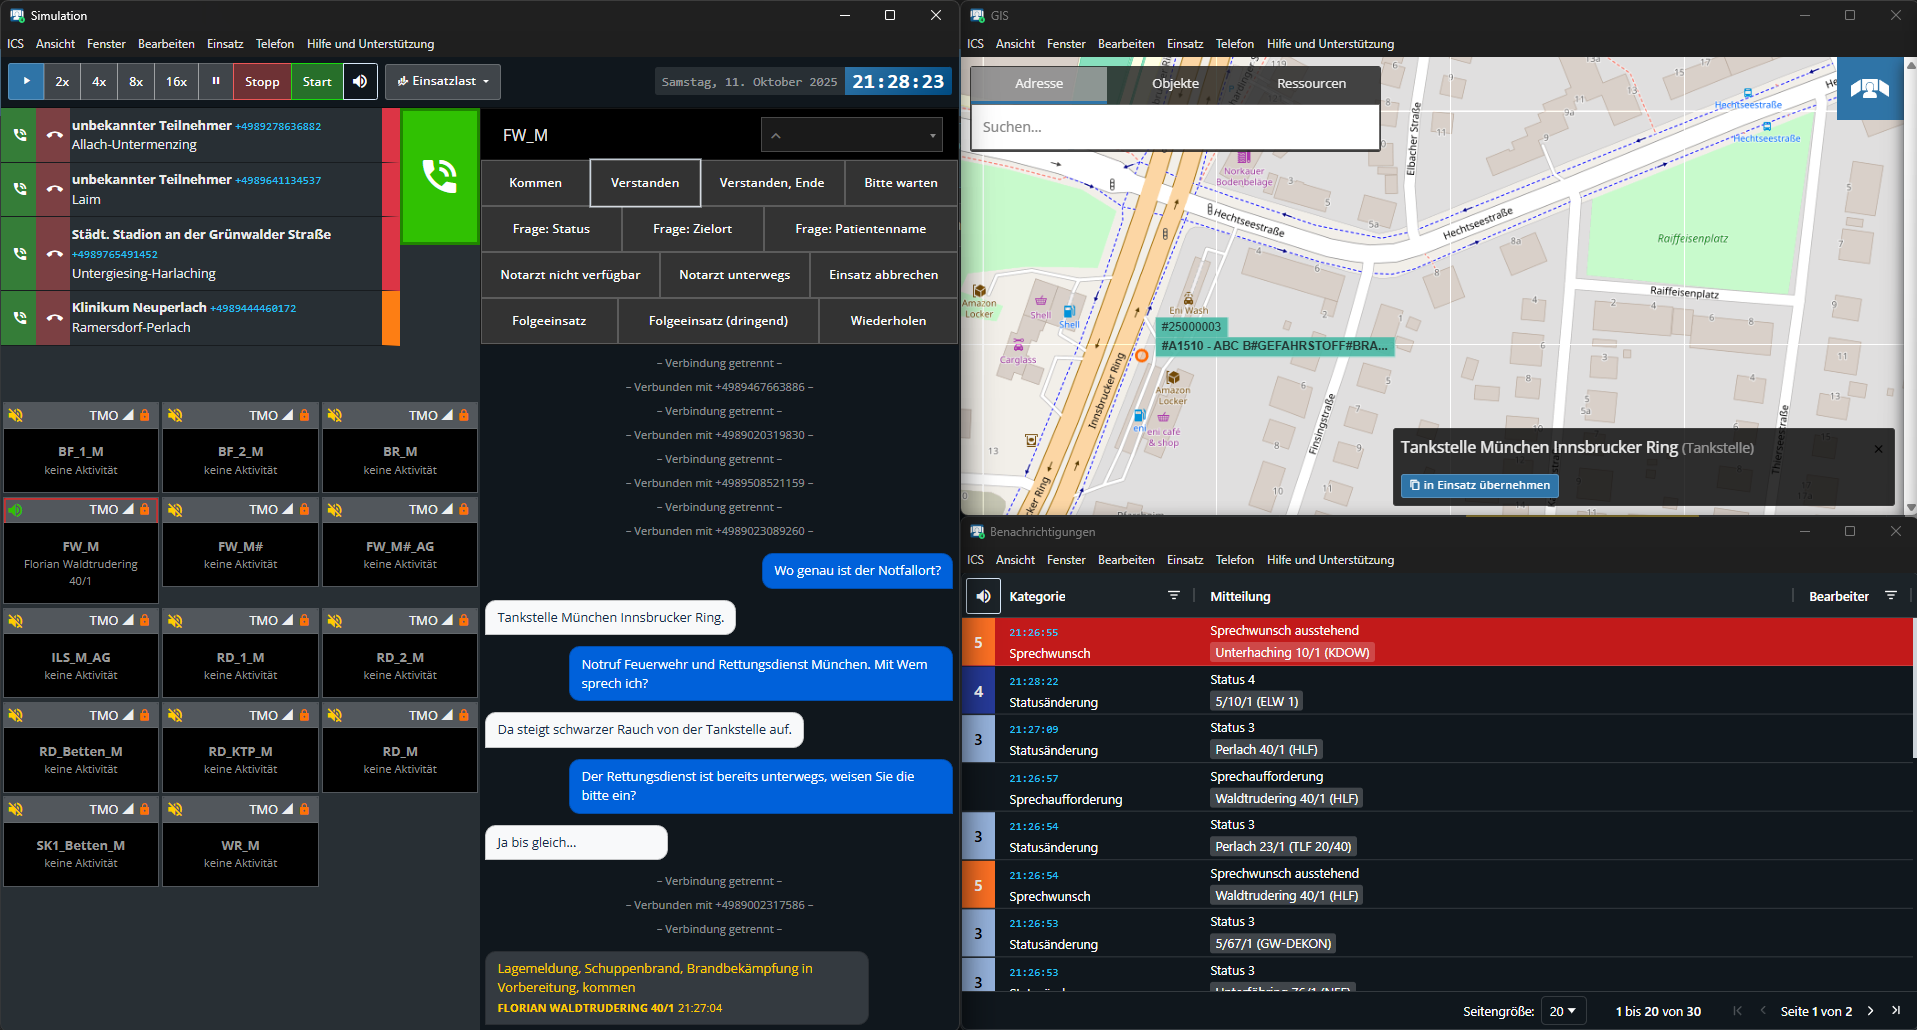Image resolution: width=1917 pixels, height=1030 pixels.
Task: Unmute the BF_1_M radio channel
Action: [16, 415]
